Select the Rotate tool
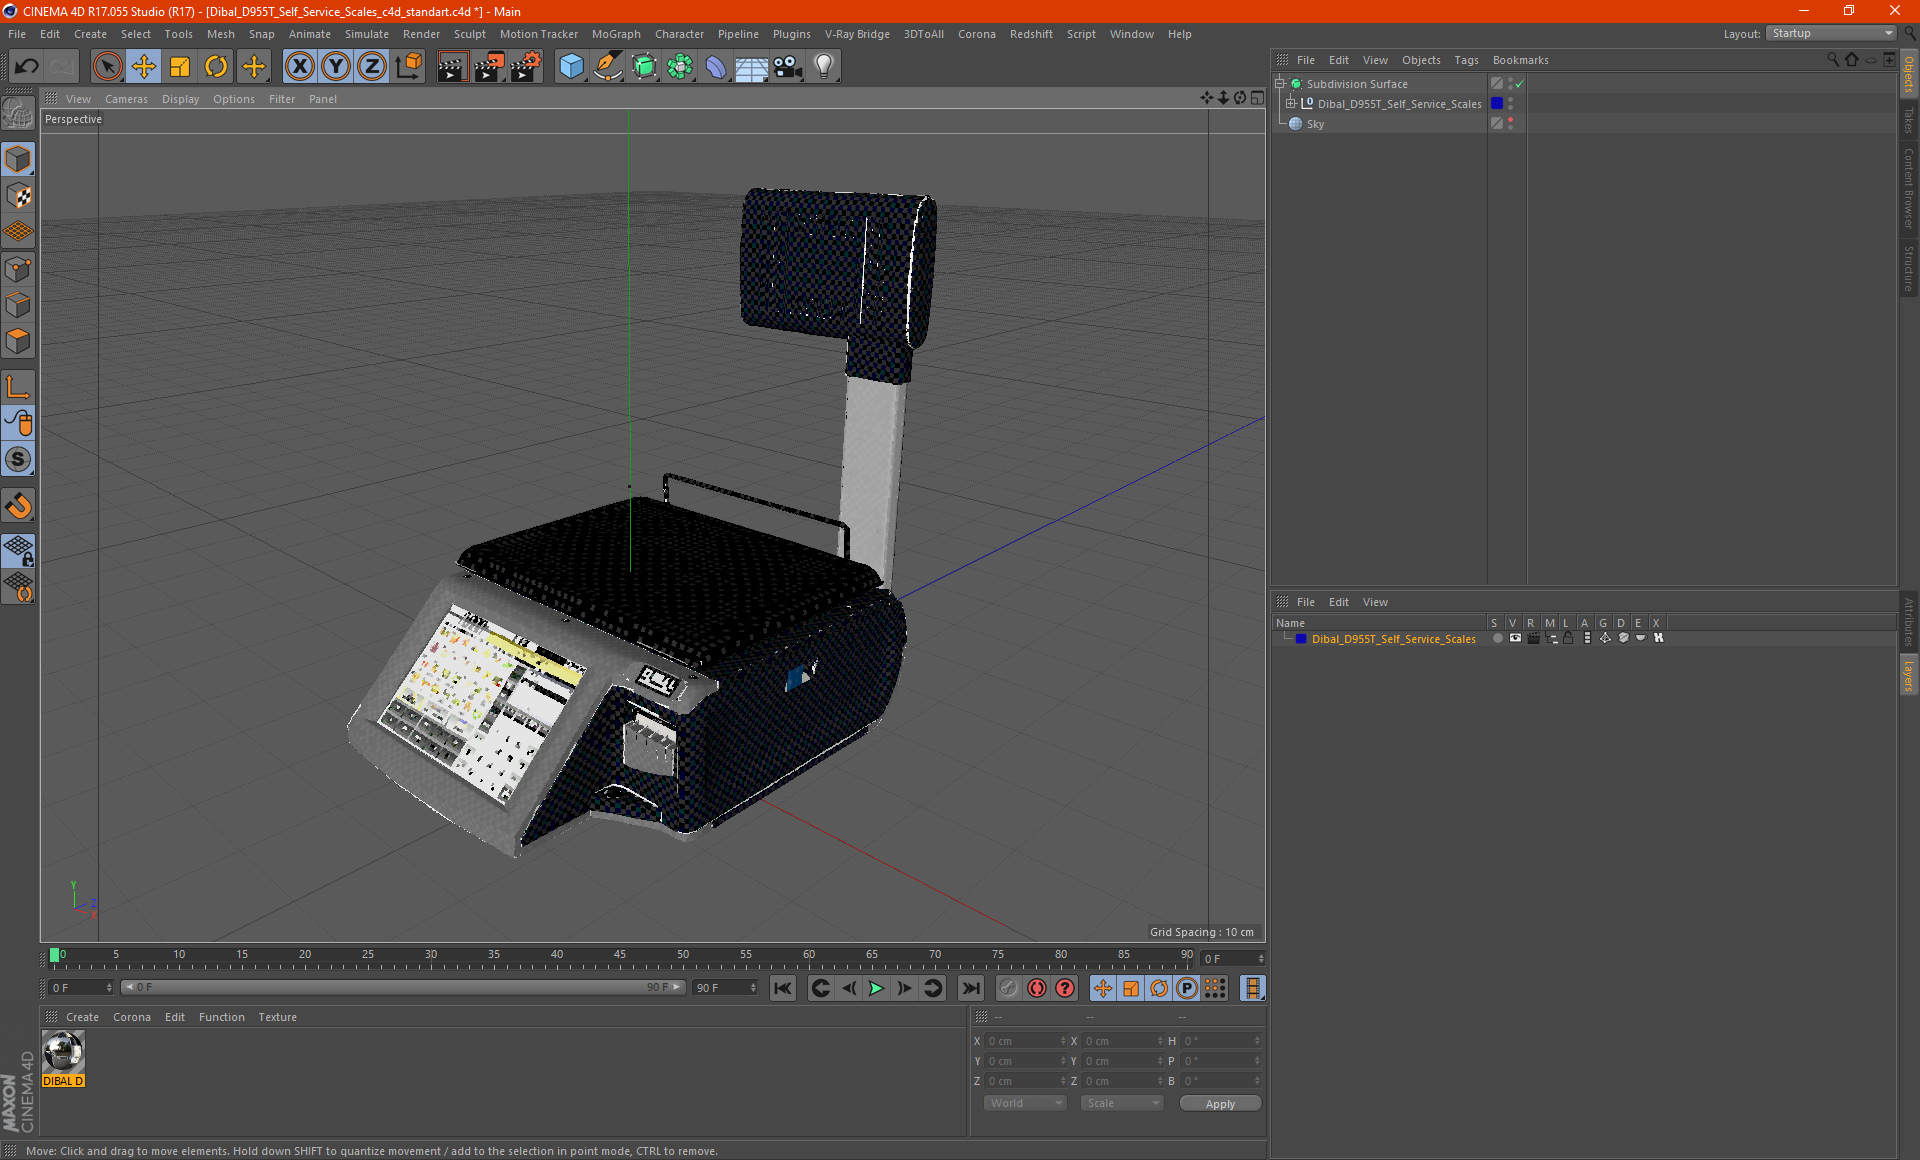 [x=216, y=67]
